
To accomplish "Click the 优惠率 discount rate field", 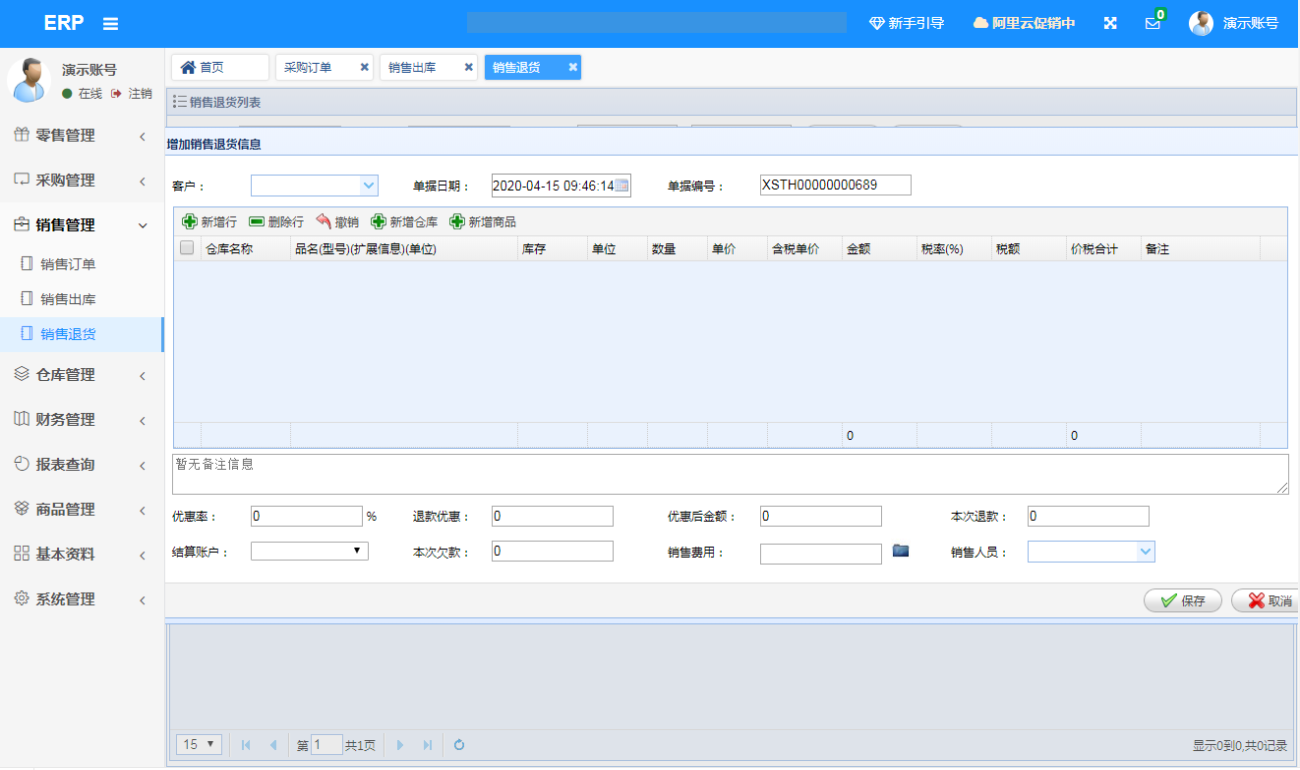I will [306, 516].
